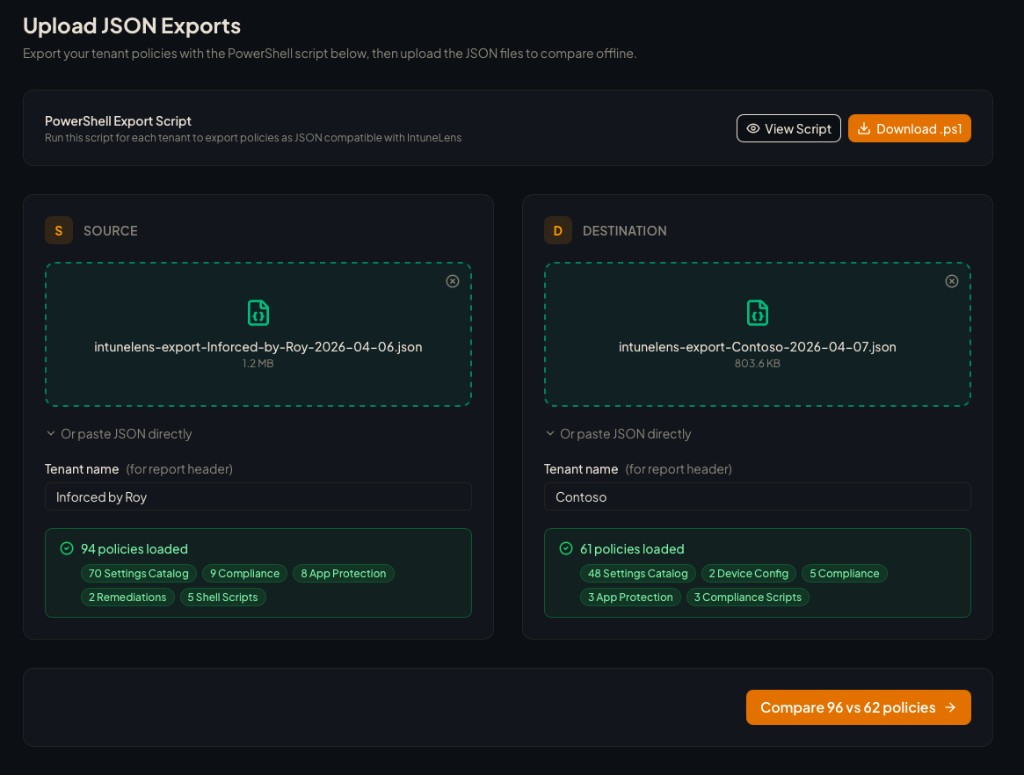Expand Or paste JSON directly under DESTINATION

[617, 434]
